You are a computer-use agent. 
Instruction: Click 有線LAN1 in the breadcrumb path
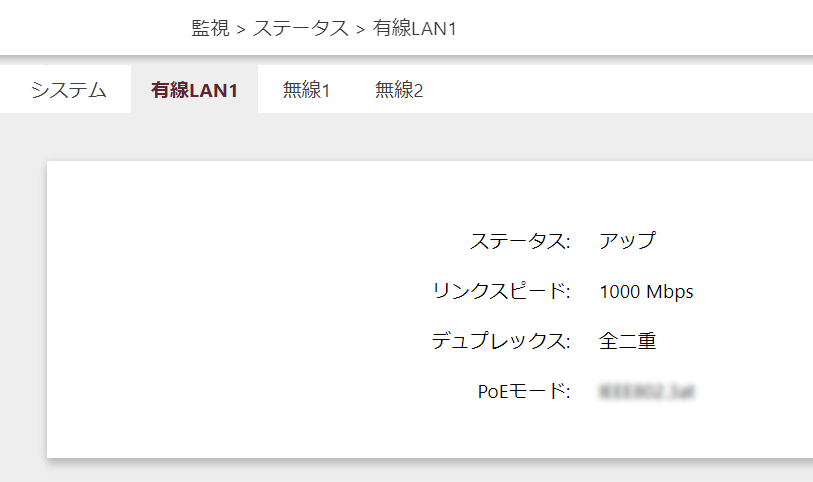click(414, 28)
